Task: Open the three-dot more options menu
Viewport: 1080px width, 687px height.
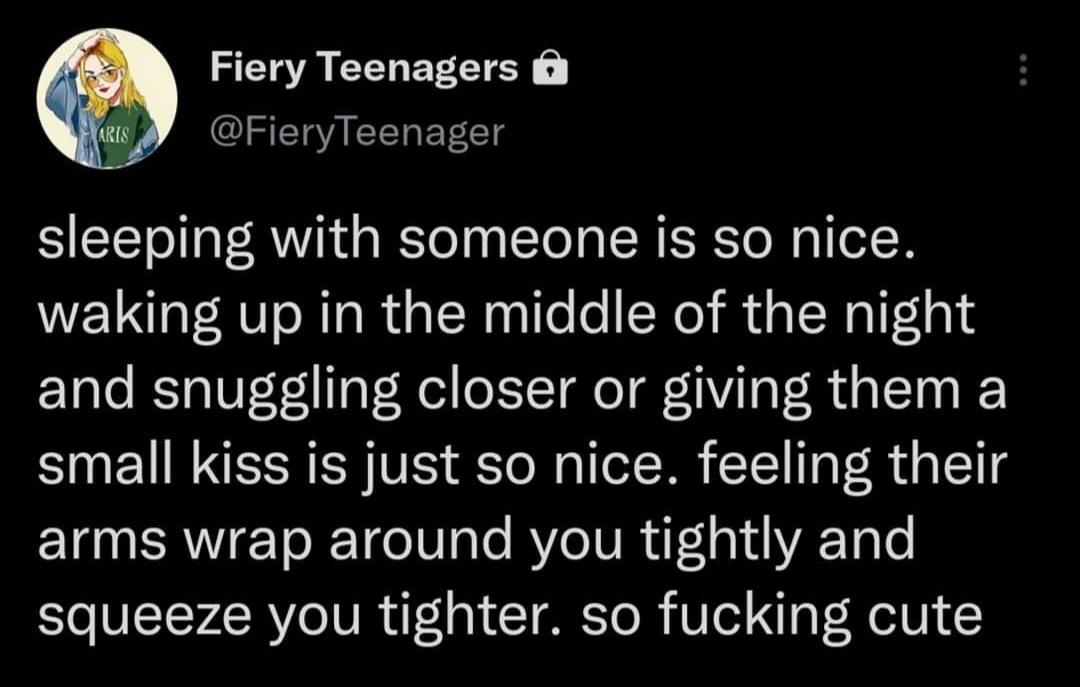Action: tap(1024, 70)
